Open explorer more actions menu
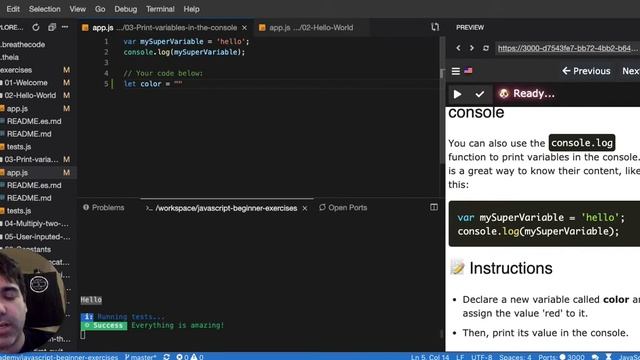 click(x=65, y=27)
